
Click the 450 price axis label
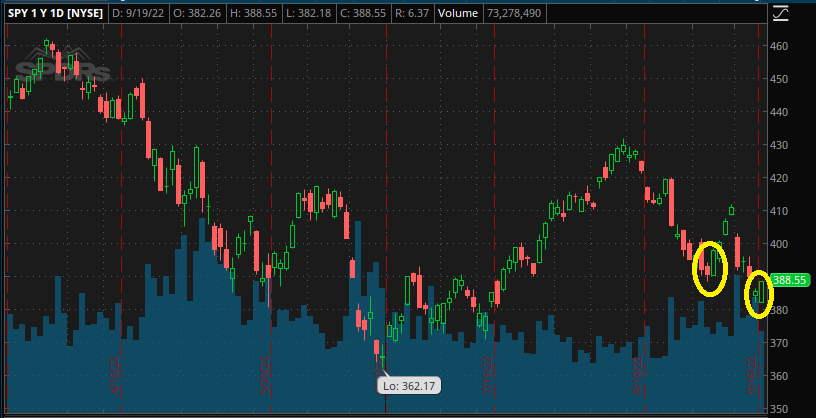tap(780, 79)
